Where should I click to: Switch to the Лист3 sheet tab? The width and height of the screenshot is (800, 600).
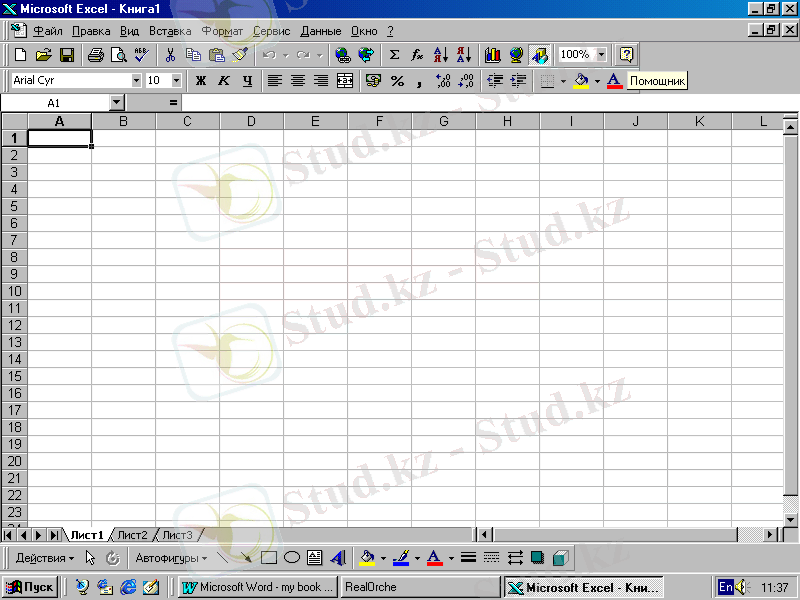(x=177, y=535)
